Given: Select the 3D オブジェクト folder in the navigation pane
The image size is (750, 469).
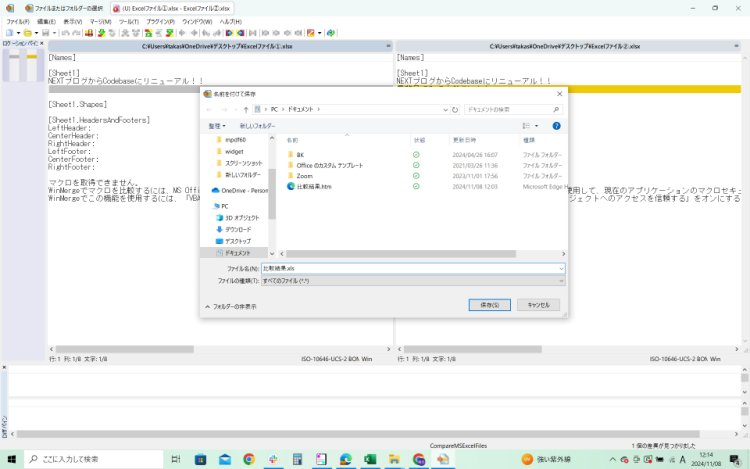Looking at the screenshot, I should pyautogui.click(x=241, y=217).
